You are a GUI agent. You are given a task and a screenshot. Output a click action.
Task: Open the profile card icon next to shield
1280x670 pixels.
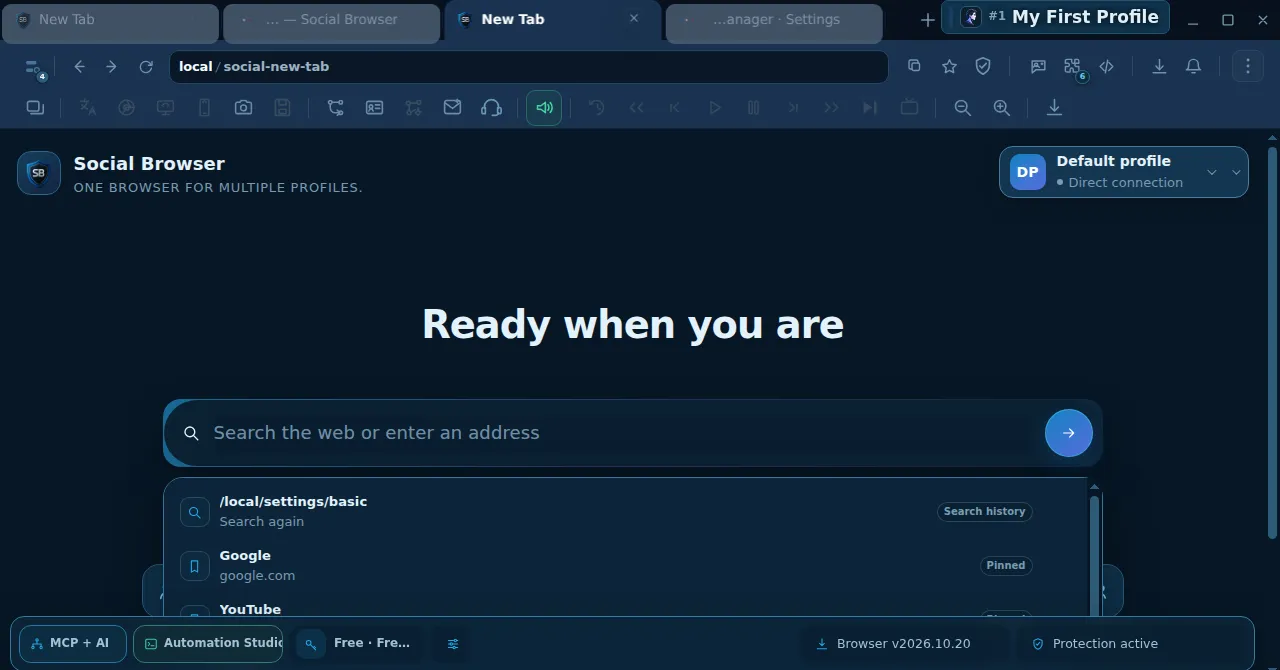[1038, 66]
